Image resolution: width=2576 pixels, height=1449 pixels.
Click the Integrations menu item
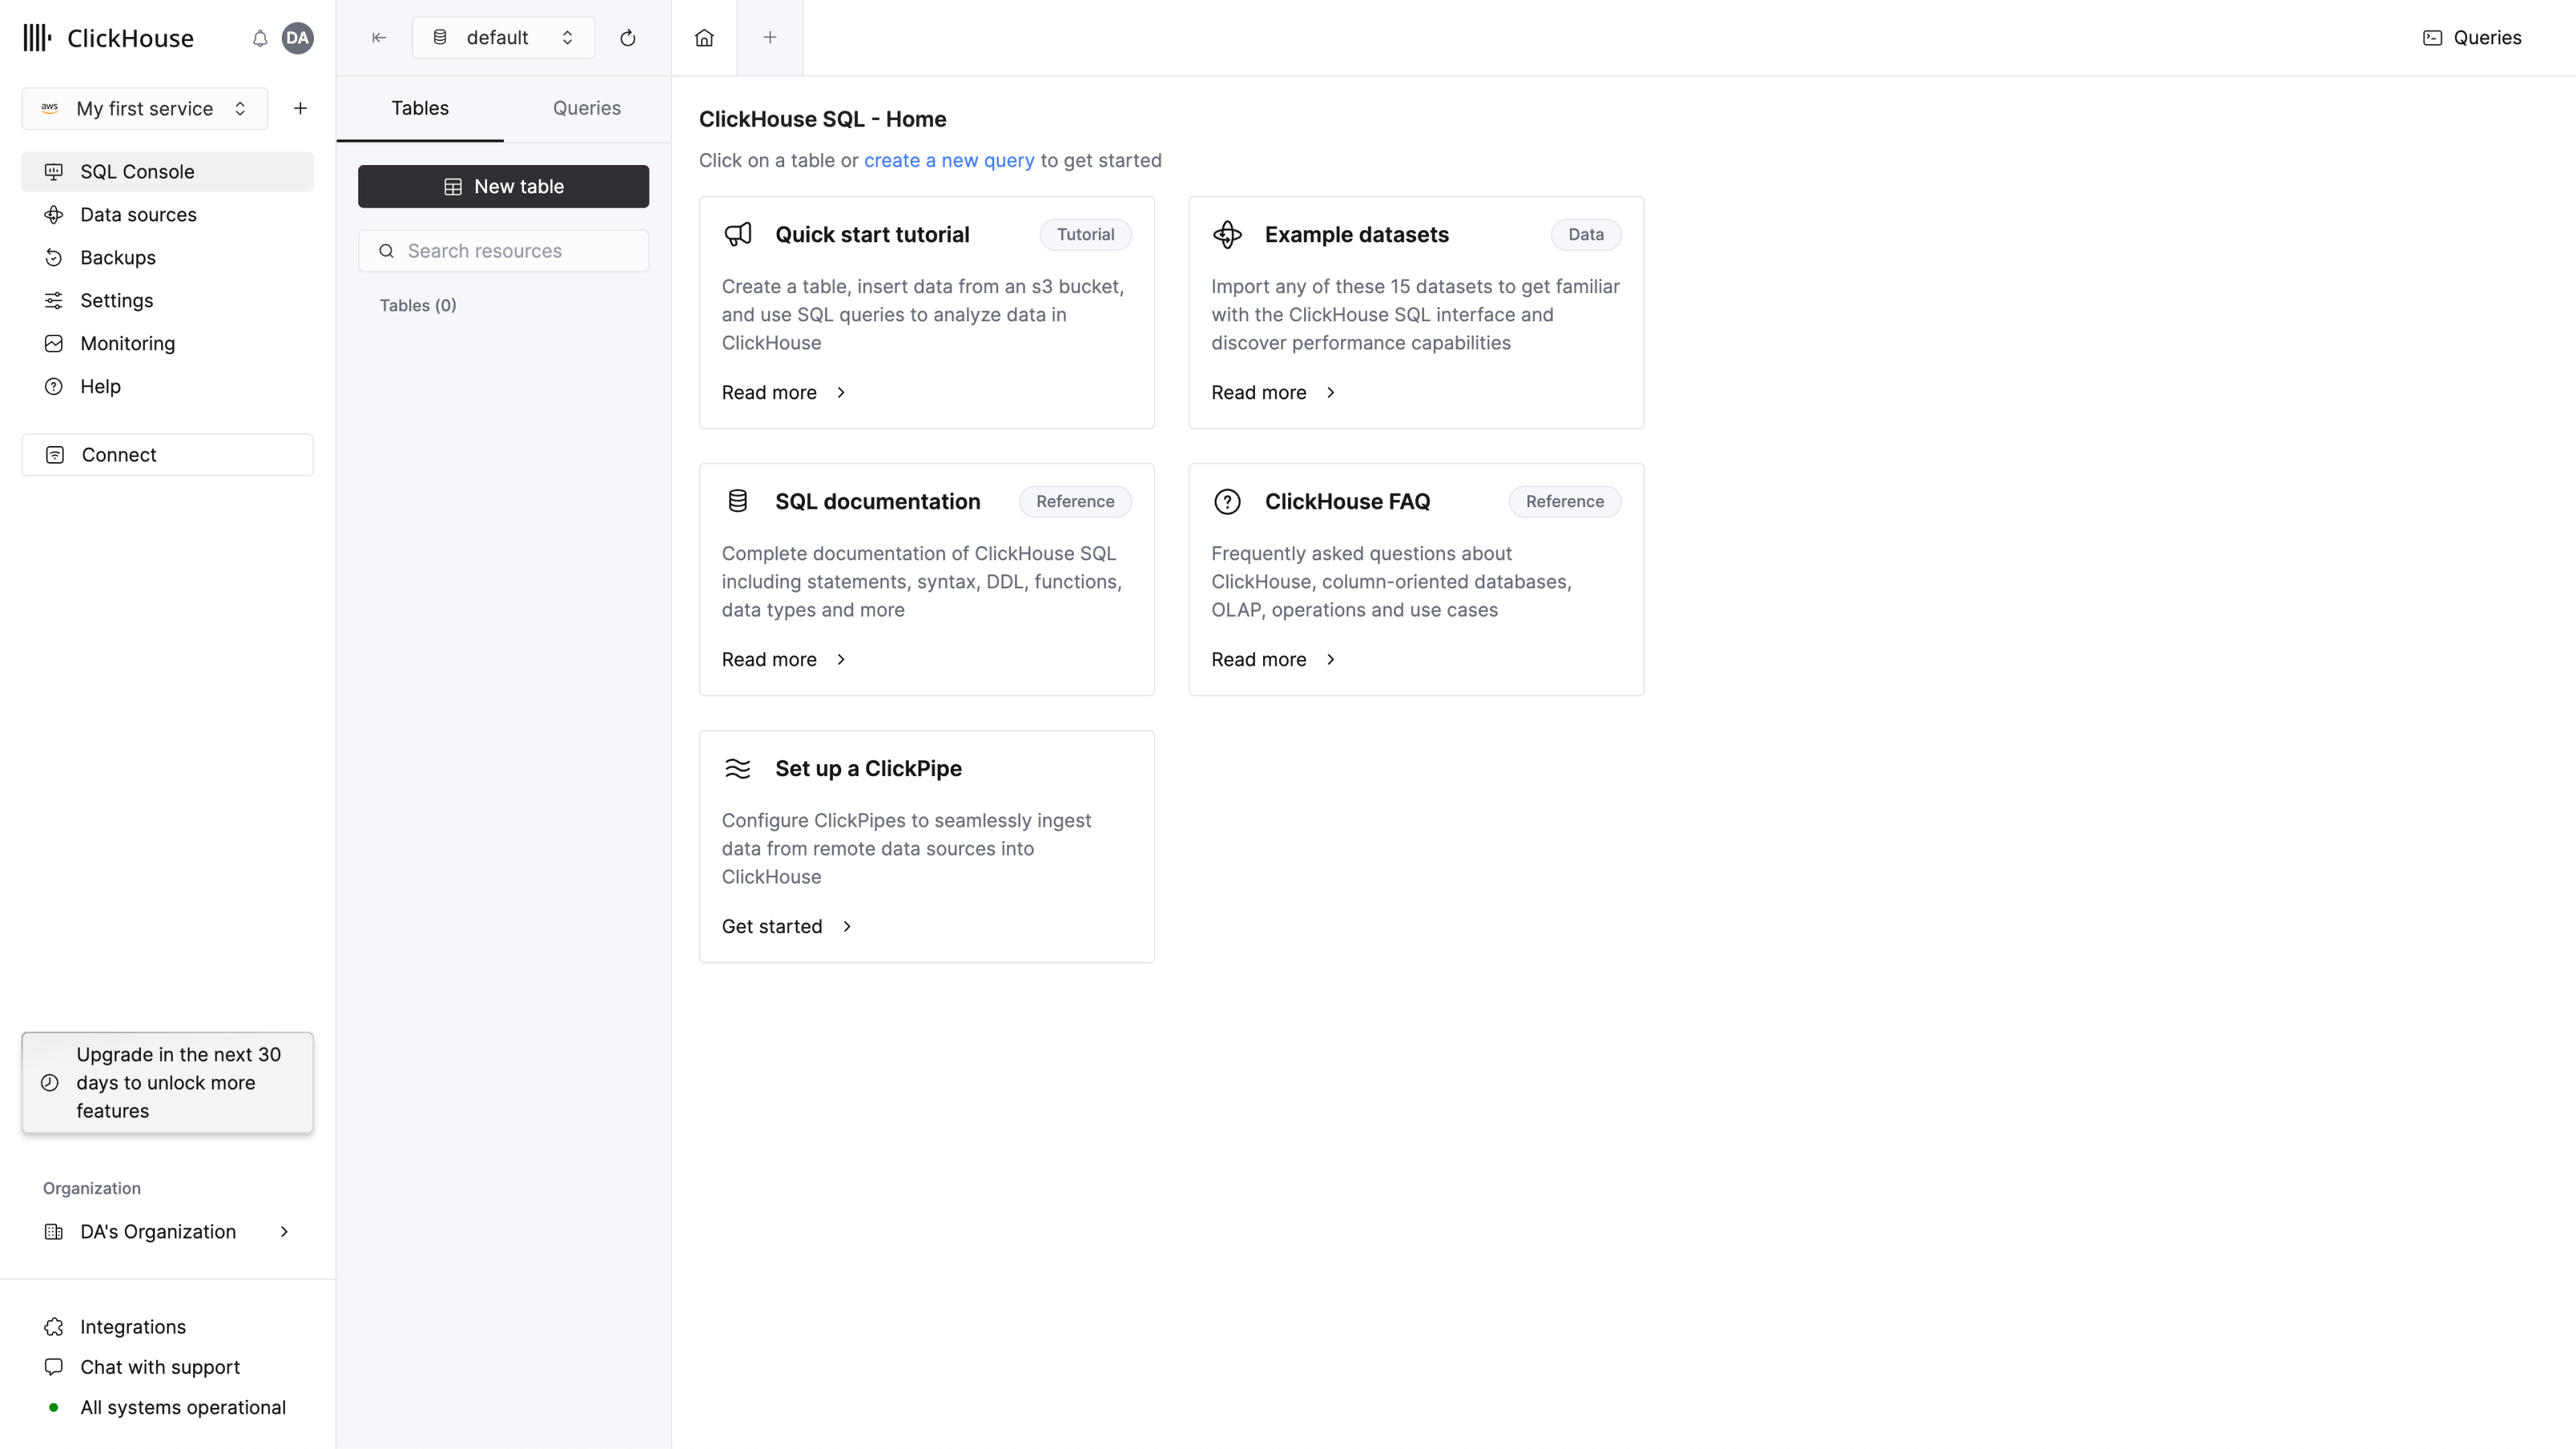(133, 1325)
